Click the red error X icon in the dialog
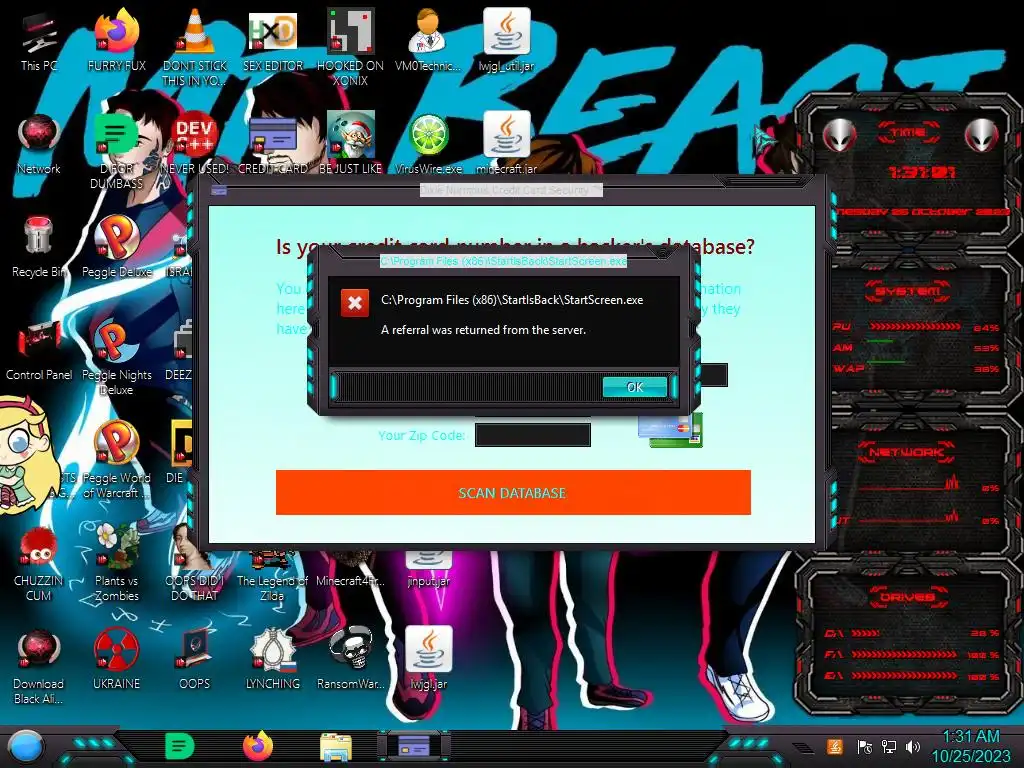 tap(355, 303)
